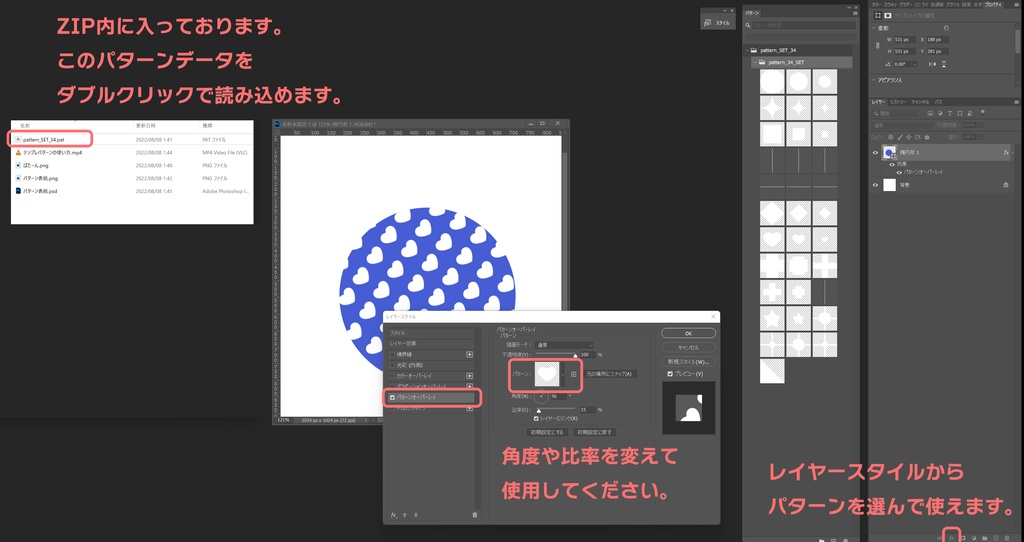Click OK in the Layer Style dialog

pos(688,333)
